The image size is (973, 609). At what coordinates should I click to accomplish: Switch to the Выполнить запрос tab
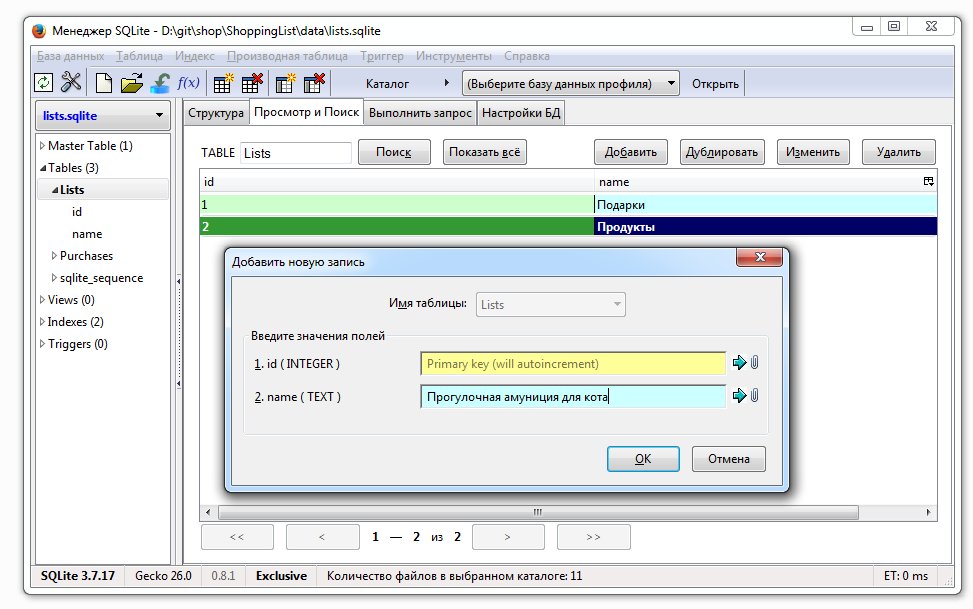click(420, 113)
